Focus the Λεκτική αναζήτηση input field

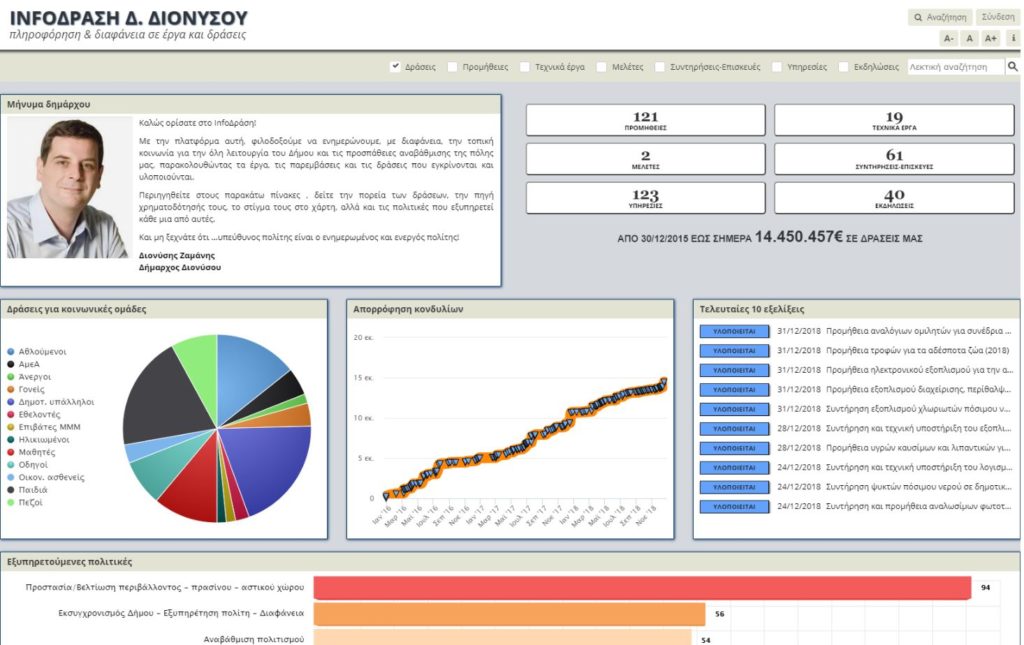[954, 67]
